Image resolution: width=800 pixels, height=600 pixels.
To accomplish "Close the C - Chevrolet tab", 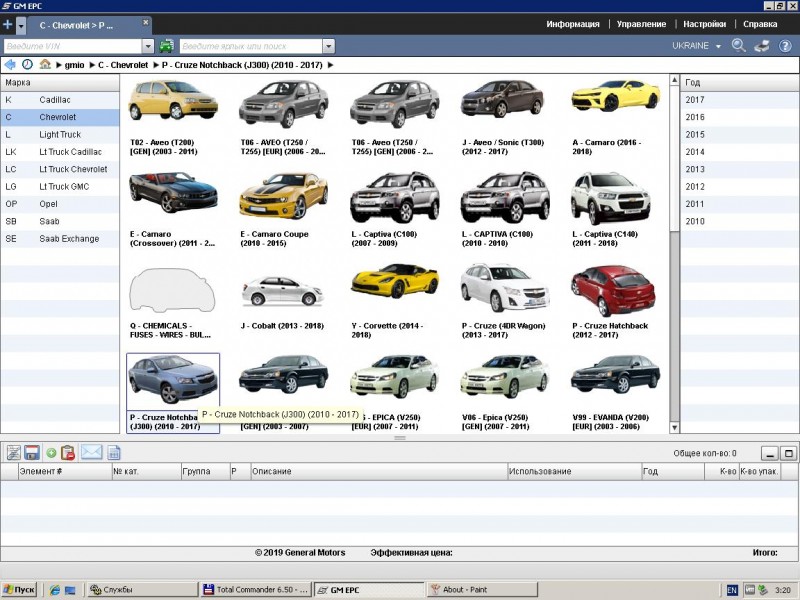I will (145, 22).
